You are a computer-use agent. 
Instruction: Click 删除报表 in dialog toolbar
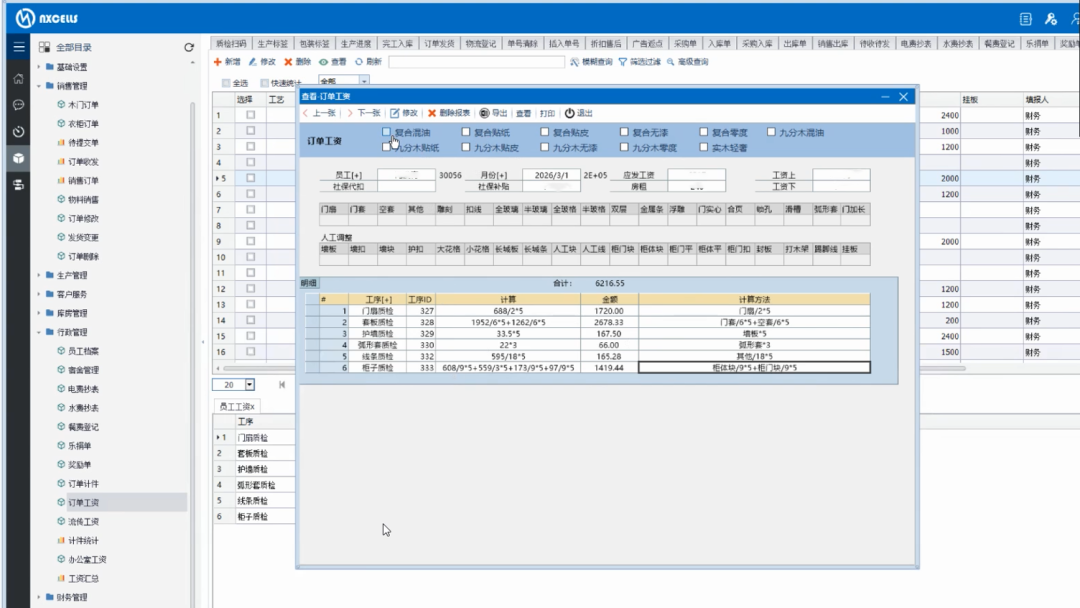(x=448, y=113)
